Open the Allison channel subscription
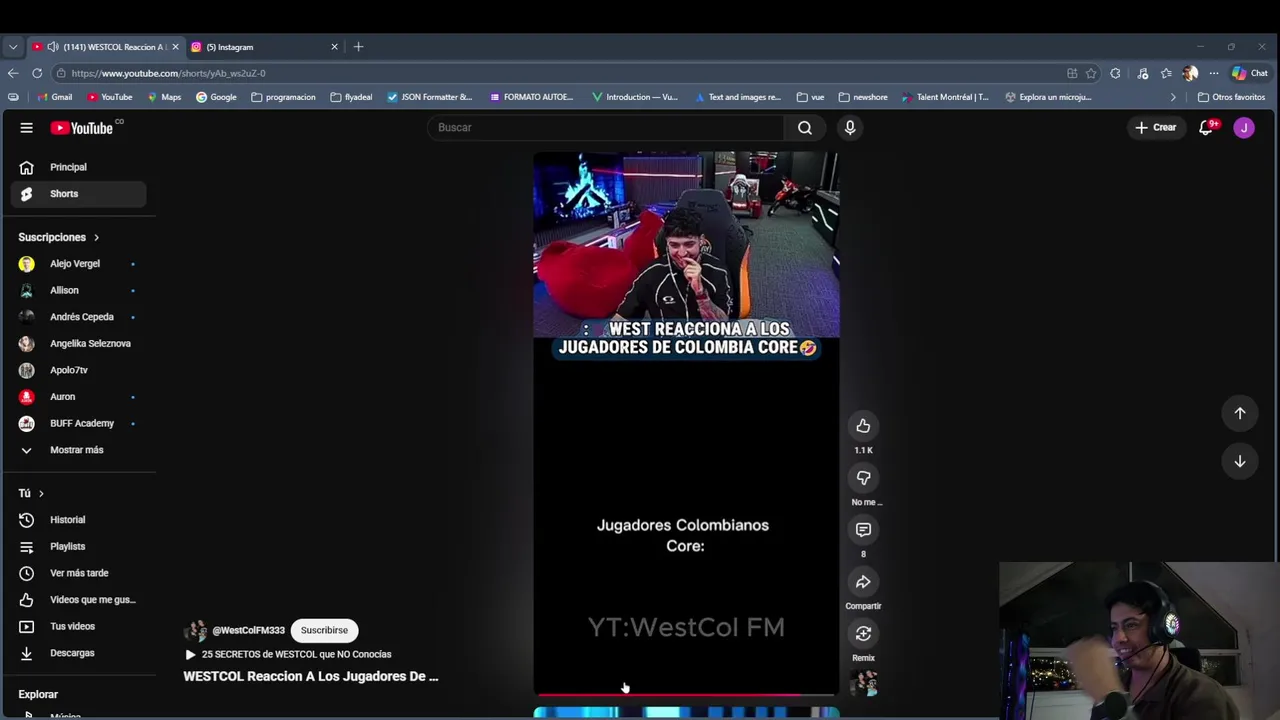The image size is (1280, 720). [x=78, y=290]
